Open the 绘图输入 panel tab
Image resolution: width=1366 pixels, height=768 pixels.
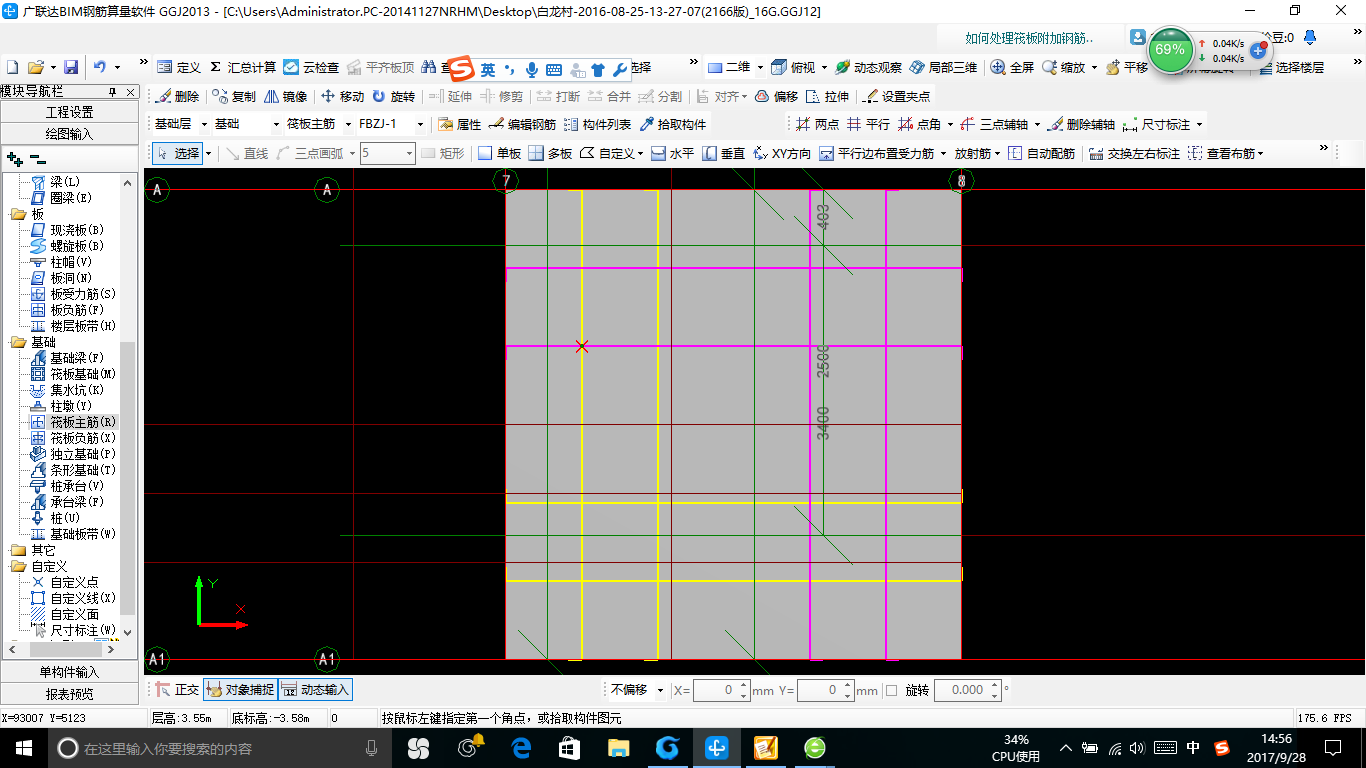[70, 133]
